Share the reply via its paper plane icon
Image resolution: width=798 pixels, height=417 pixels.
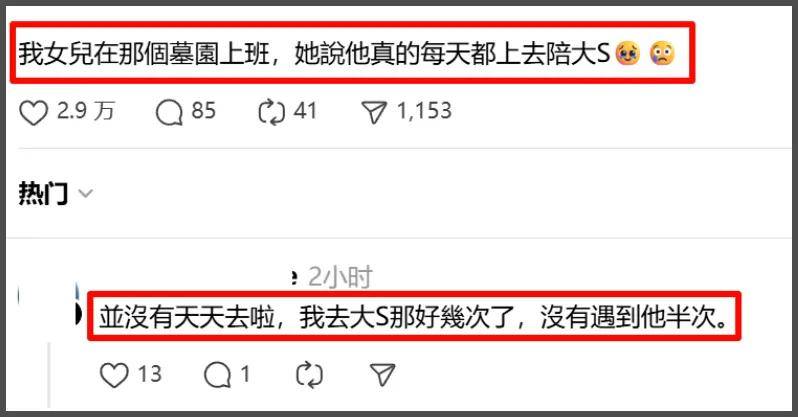[x=382, y=375]
